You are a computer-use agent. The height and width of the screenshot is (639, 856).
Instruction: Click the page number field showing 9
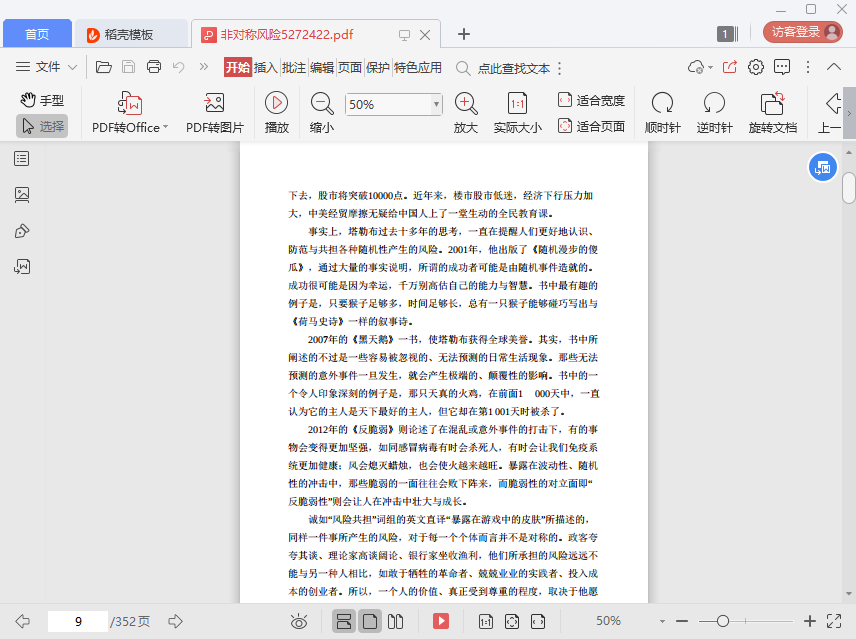tap(78, 622)
